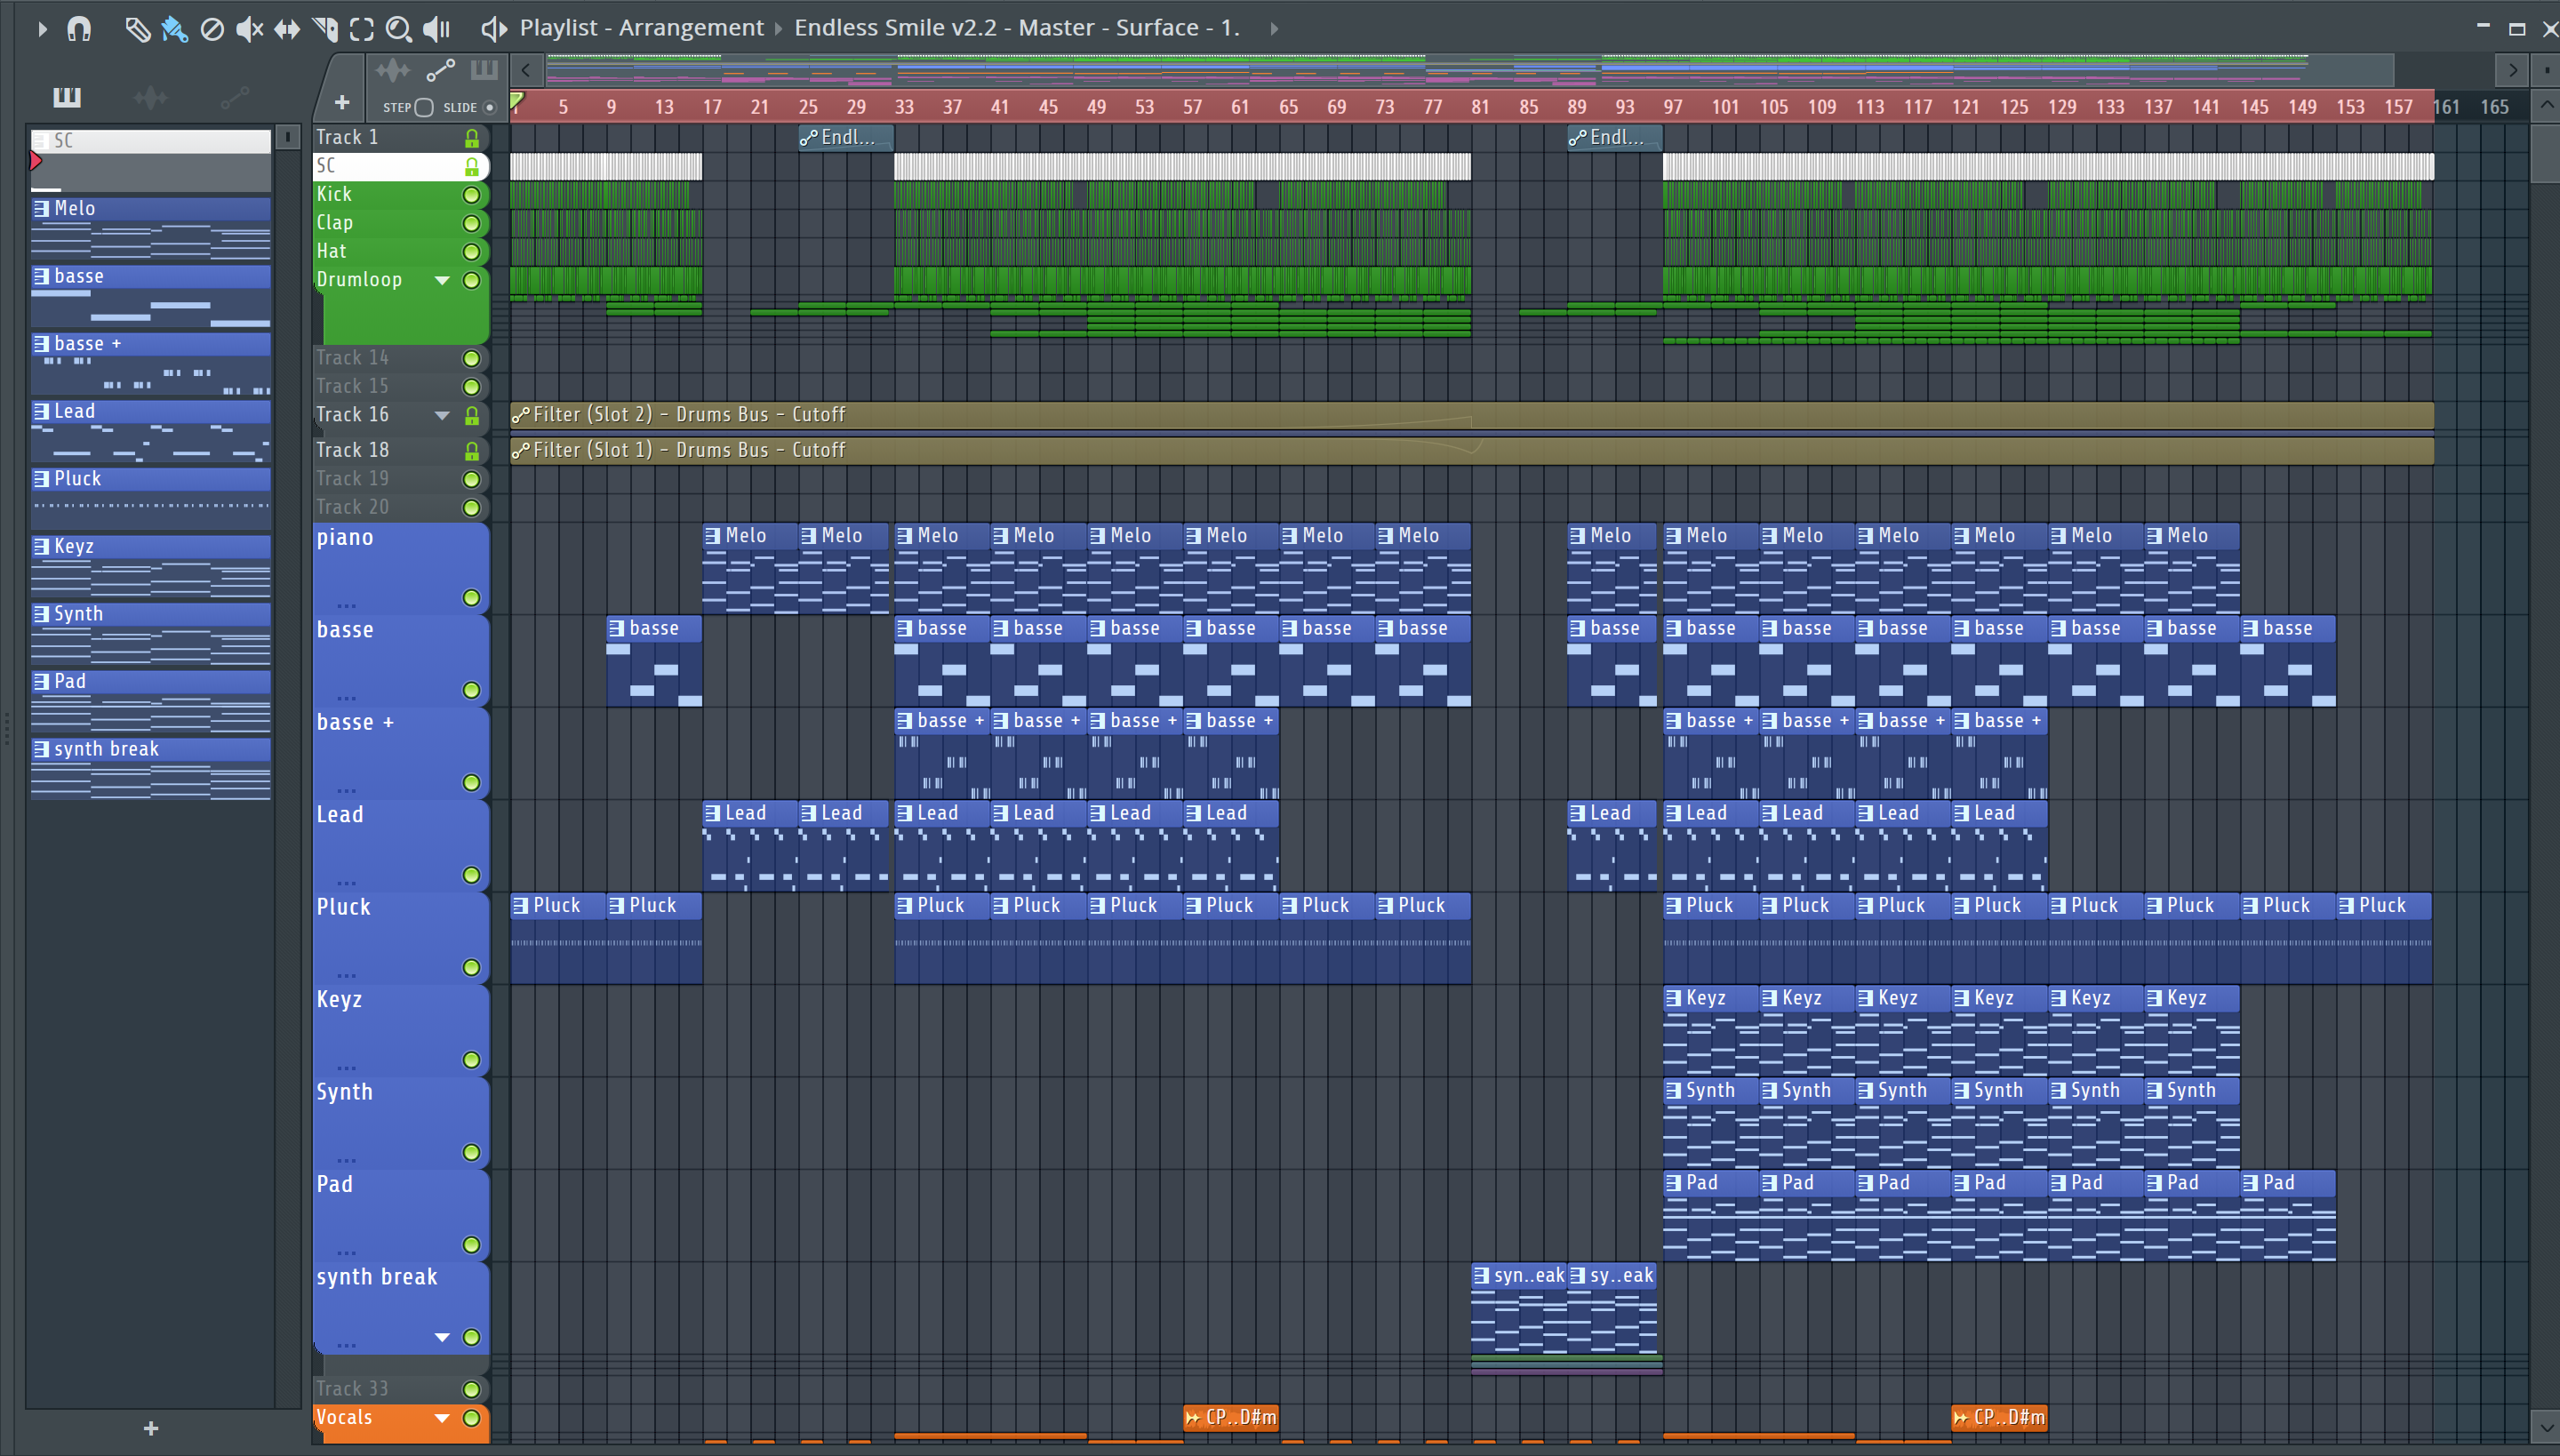Click the vertical playlist scrollbar thumb
Screen dimensions: 2560x1456
click(2546, 153)
